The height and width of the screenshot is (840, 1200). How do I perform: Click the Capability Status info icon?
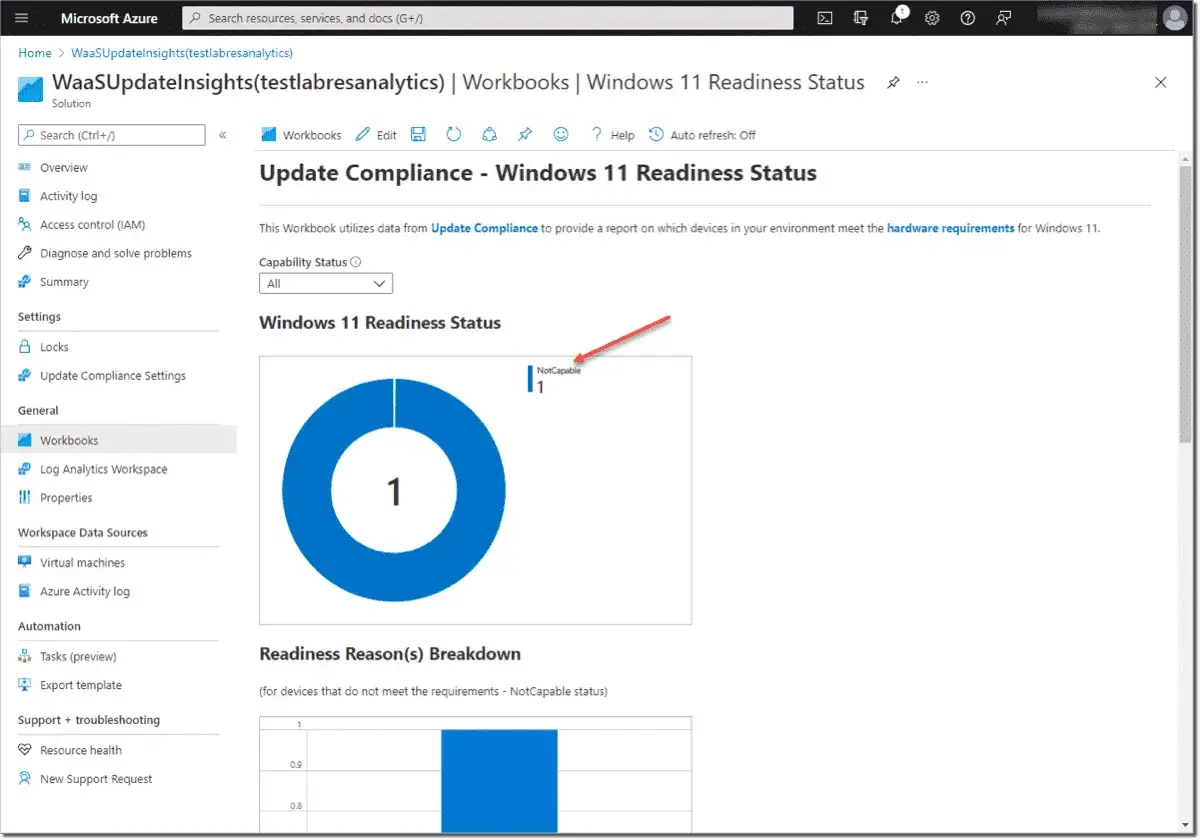[x=356, y=262]
